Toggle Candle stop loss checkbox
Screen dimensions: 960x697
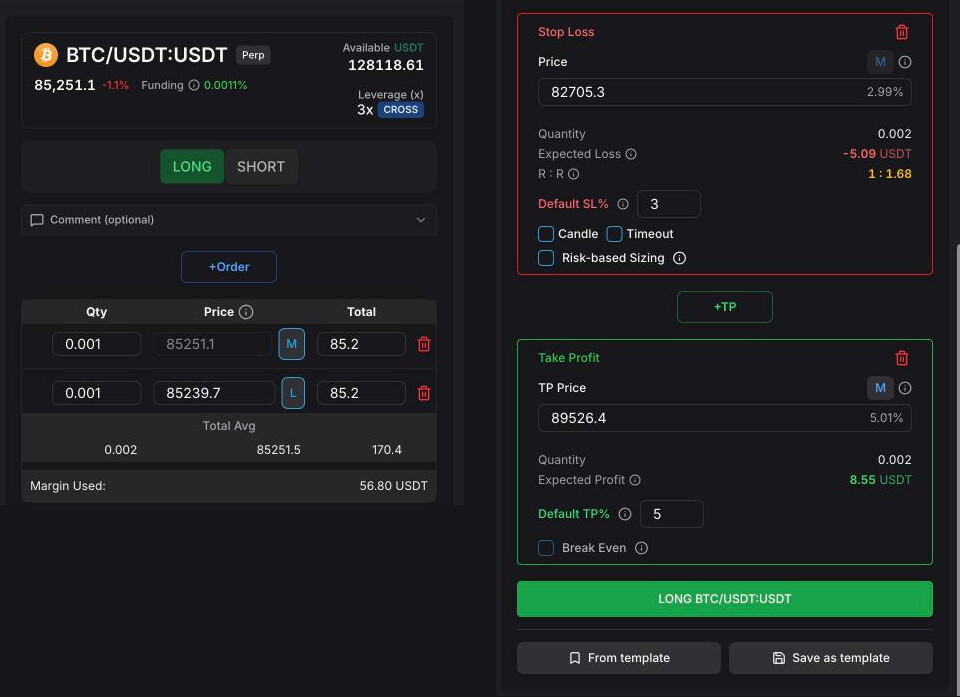pos(546,234)
